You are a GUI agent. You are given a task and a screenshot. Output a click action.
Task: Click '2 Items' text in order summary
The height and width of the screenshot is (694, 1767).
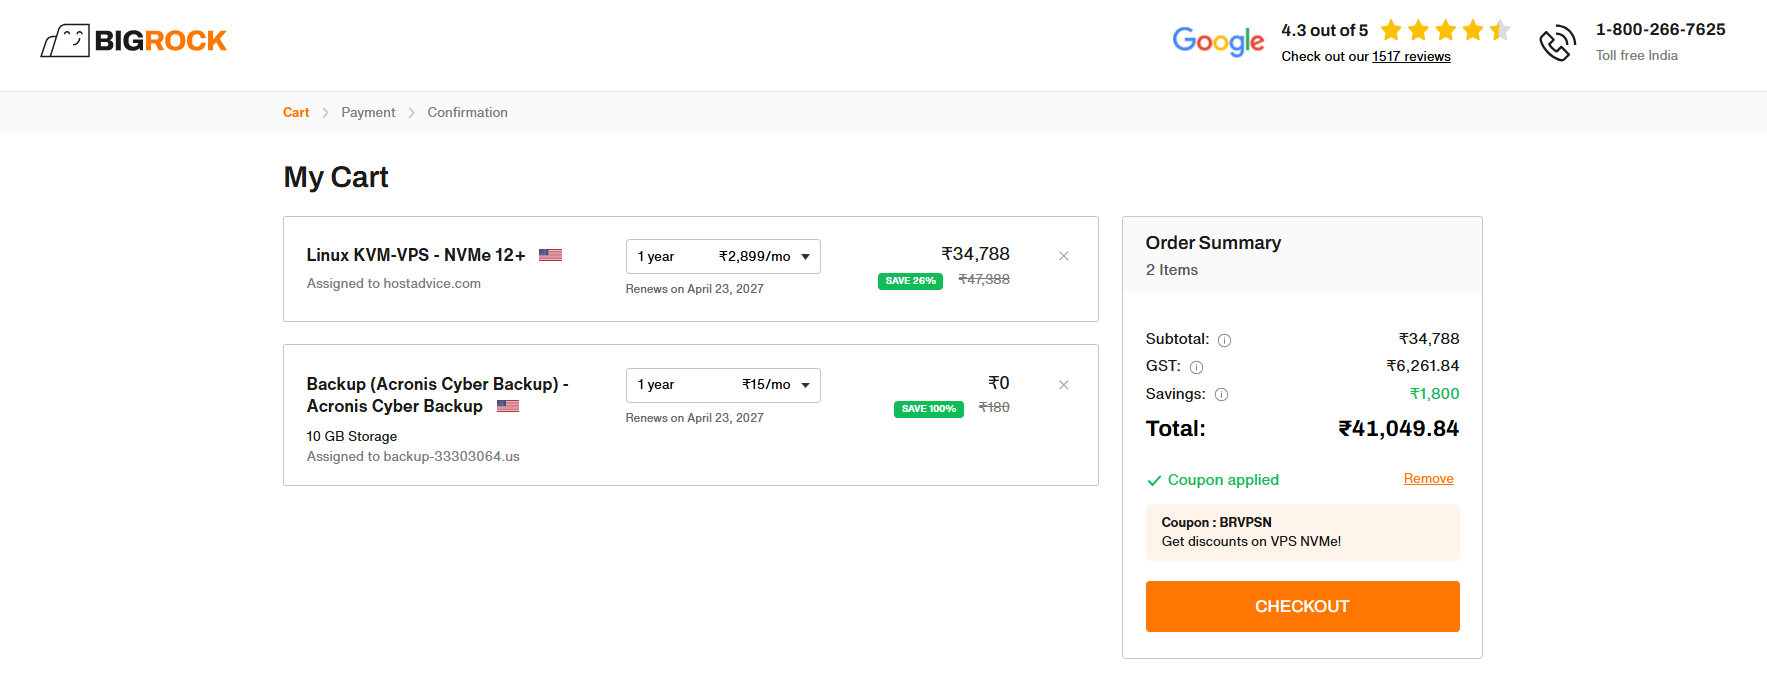(1171, 270)
